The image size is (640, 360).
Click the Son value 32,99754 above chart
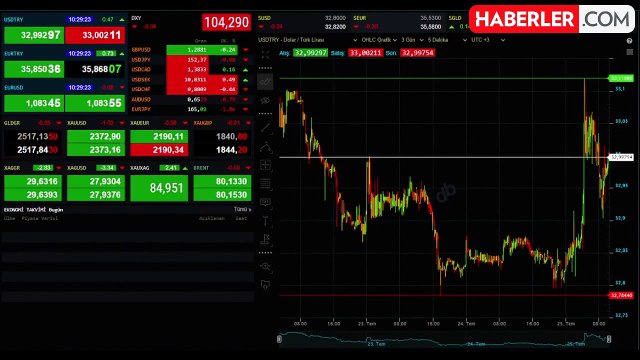point(417,53)
